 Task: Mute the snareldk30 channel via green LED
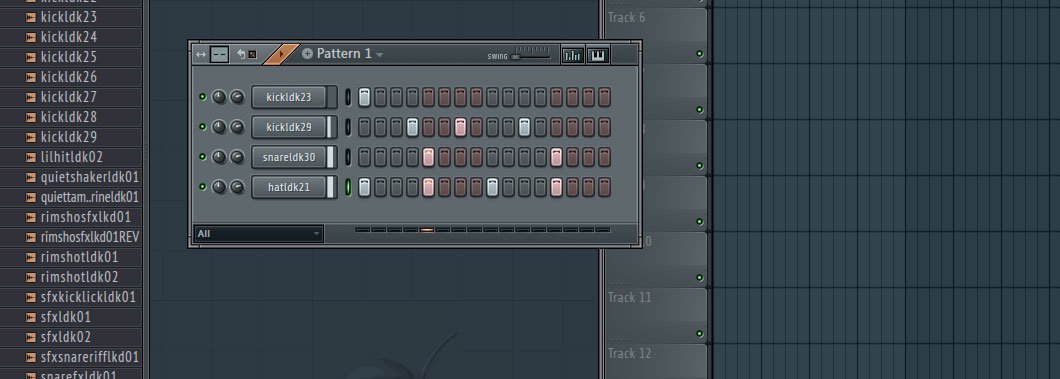(x=202, y=157)
